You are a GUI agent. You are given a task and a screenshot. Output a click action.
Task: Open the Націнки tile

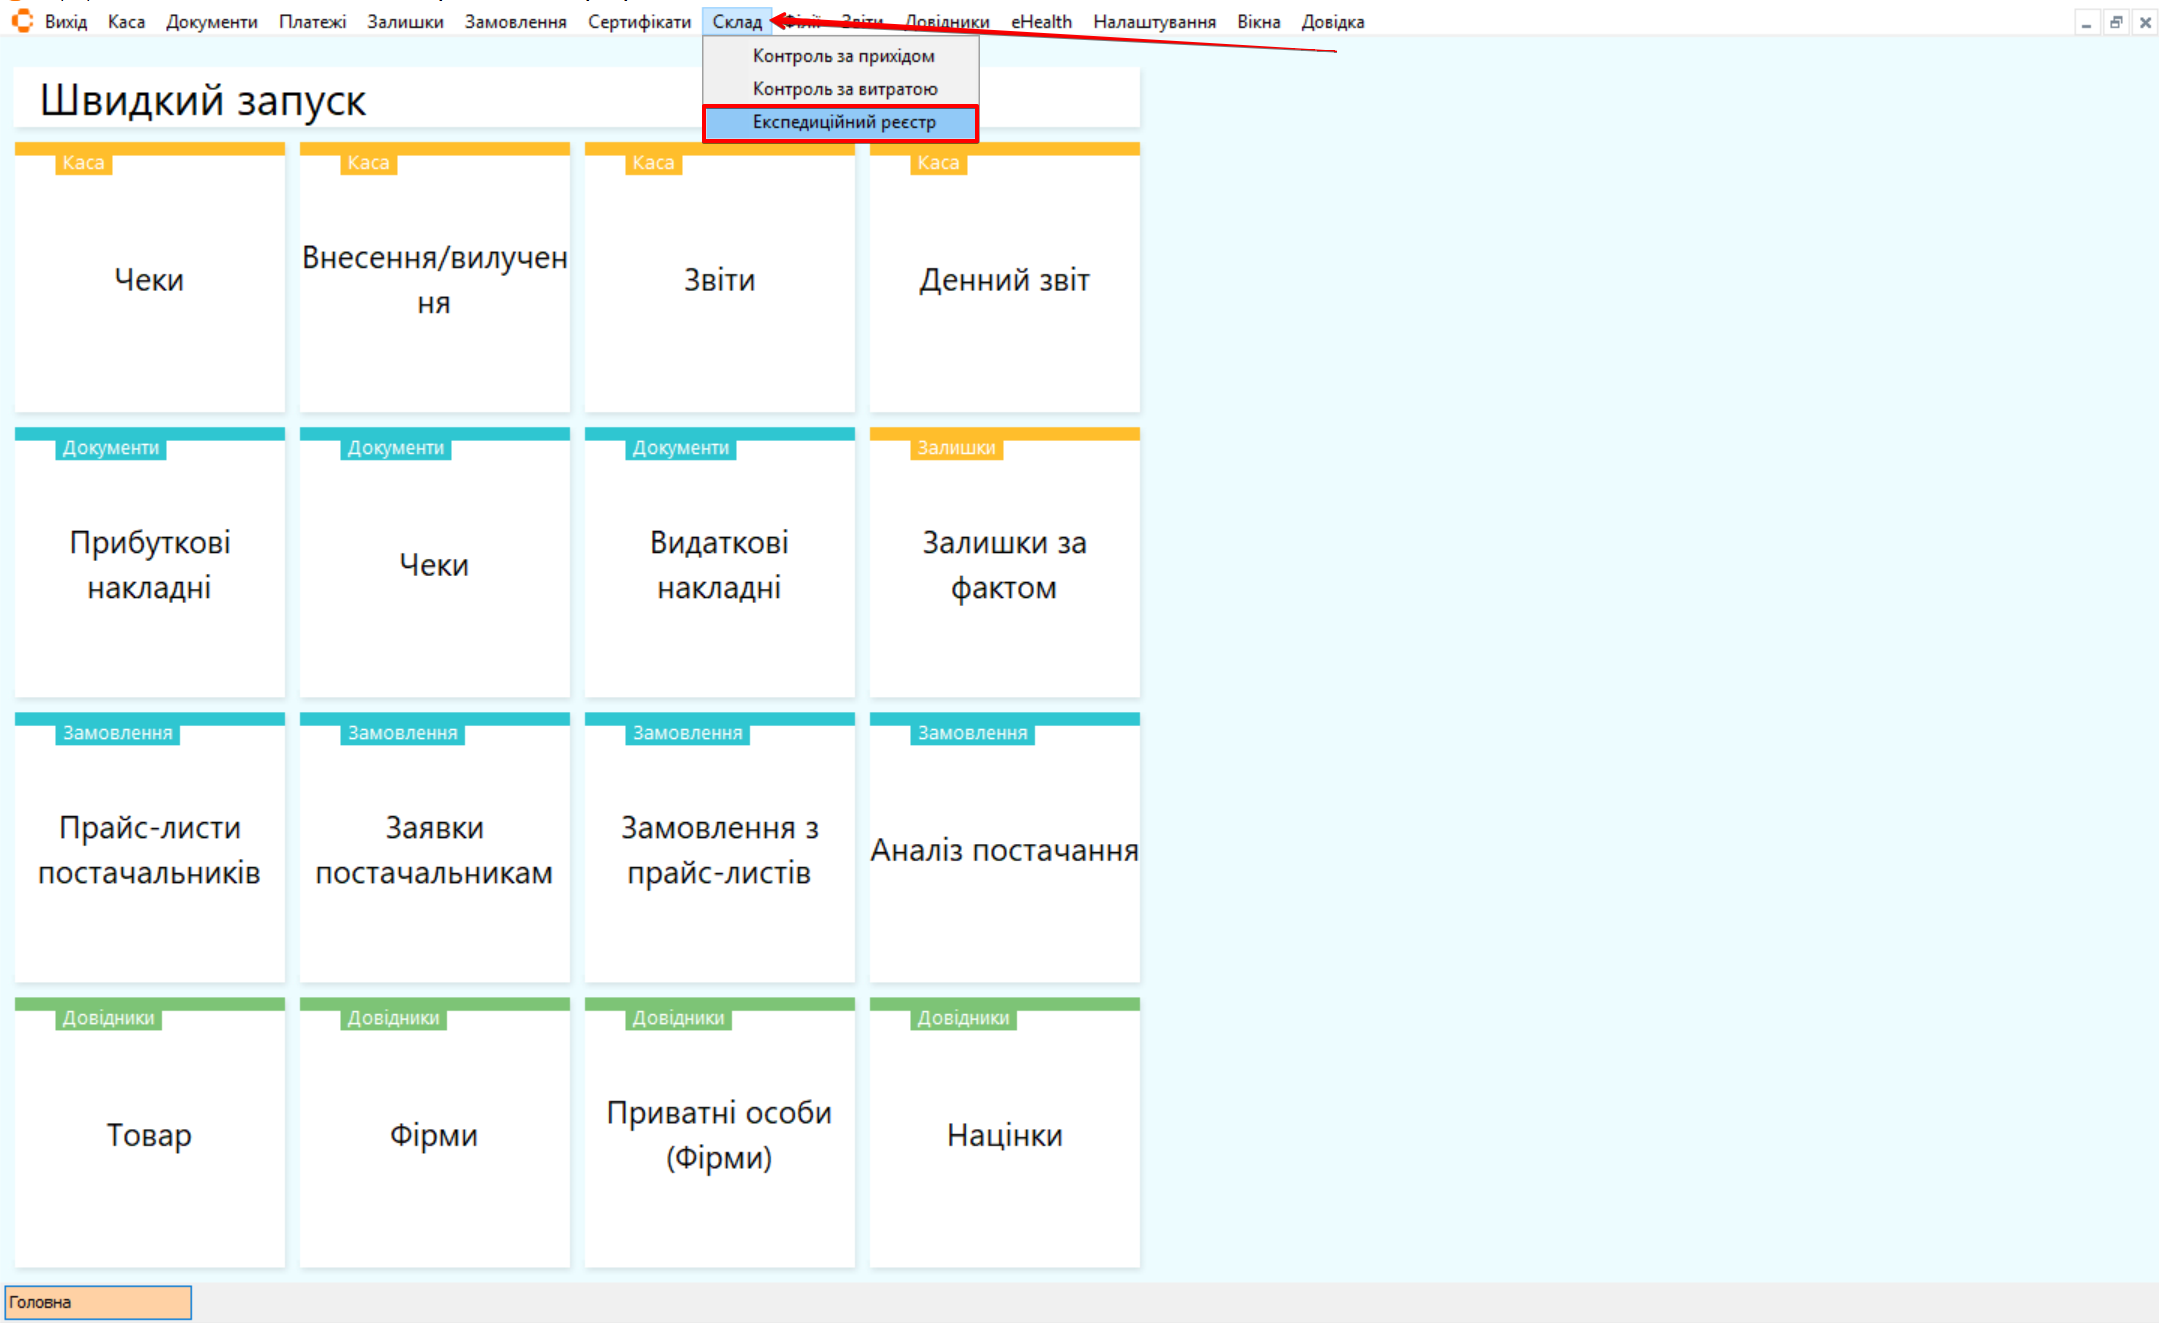coord(1004,1134)
